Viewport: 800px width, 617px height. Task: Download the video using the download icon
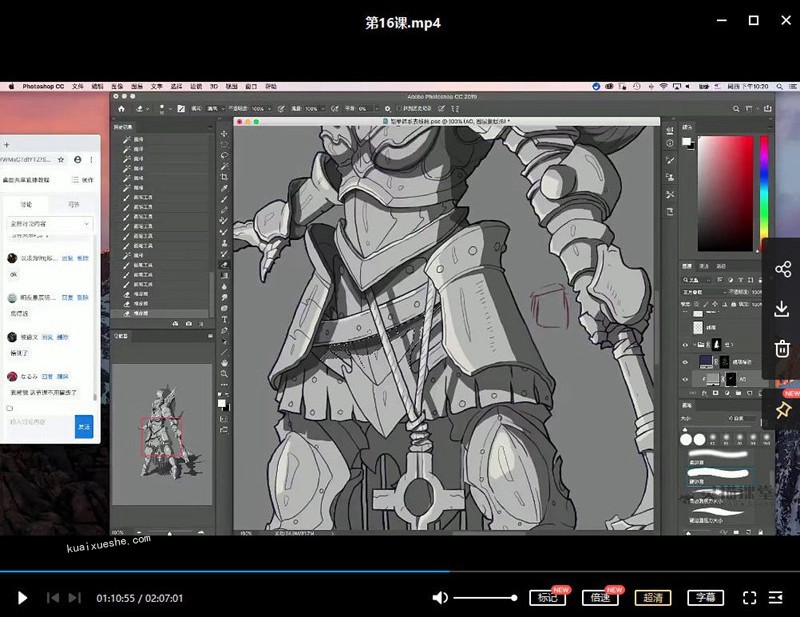point(782,309)
